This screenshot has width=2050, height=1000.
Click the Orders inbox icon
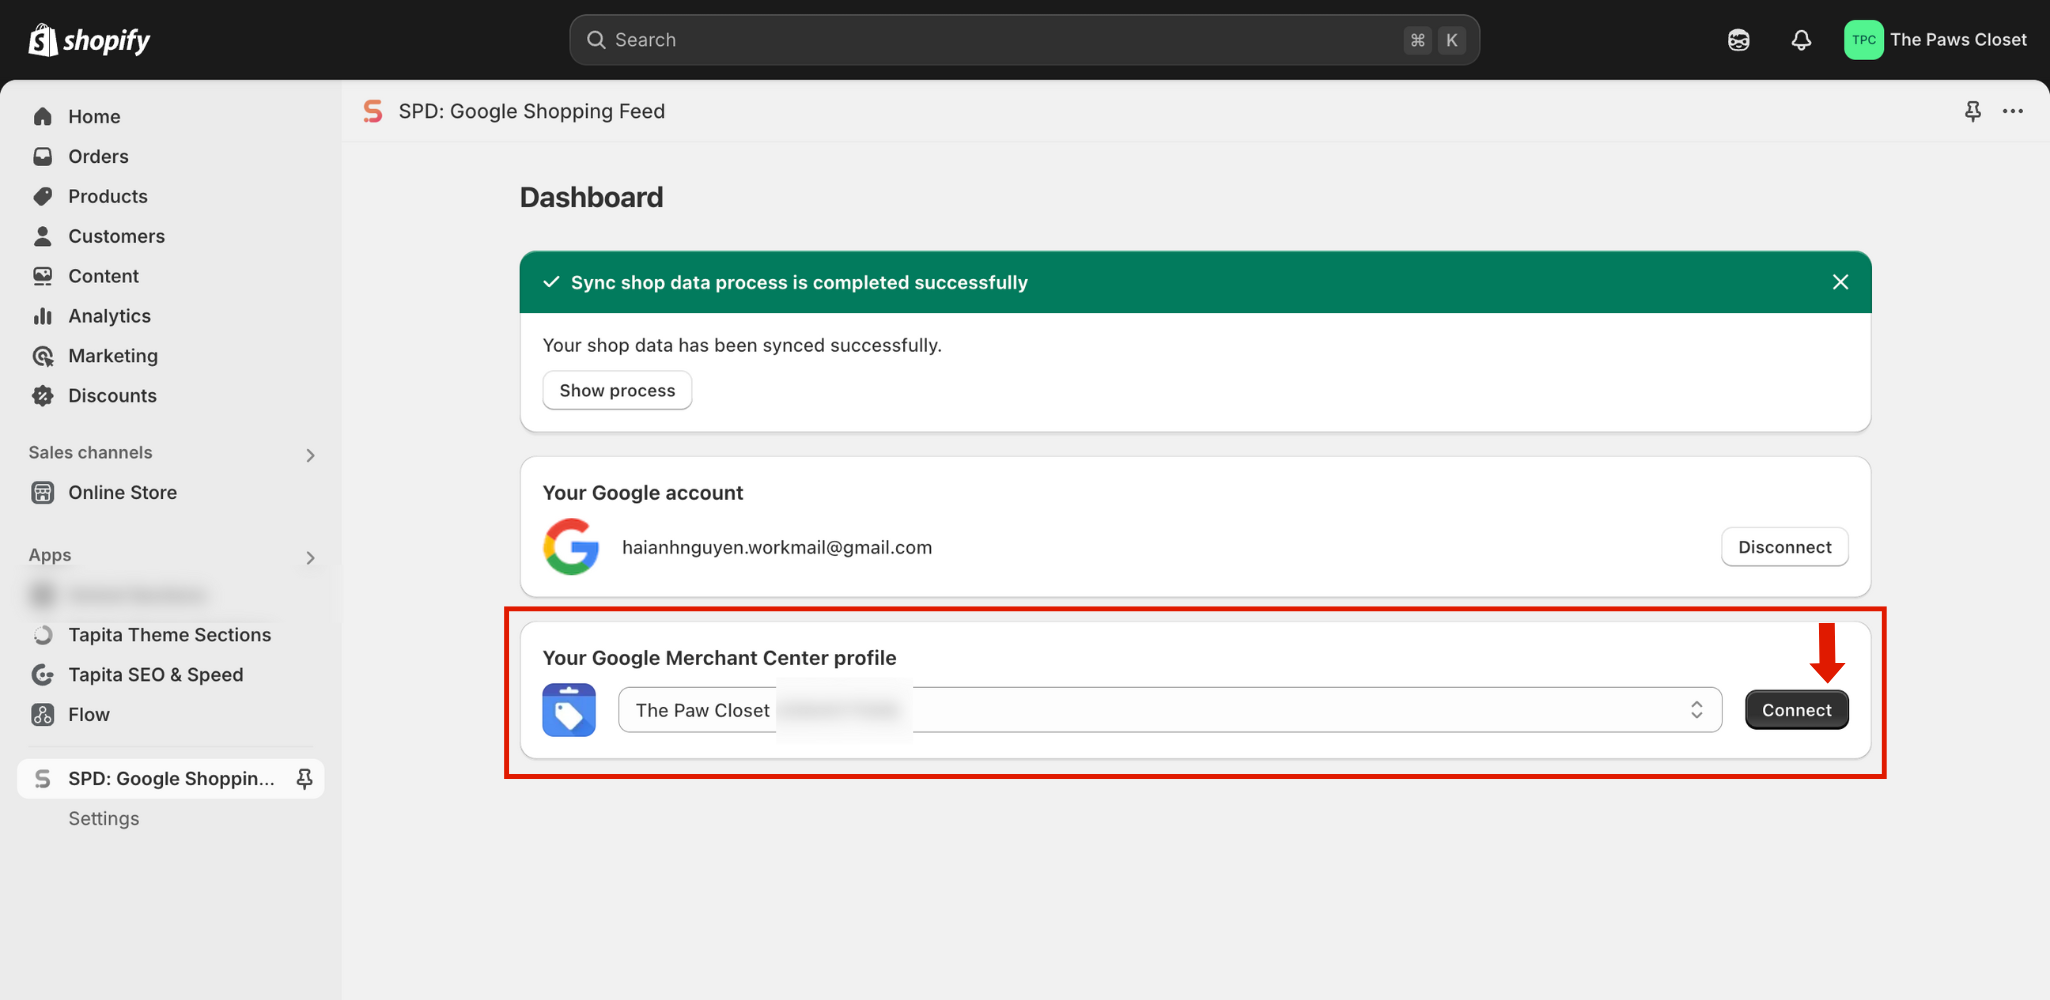(x=43, y=157)
